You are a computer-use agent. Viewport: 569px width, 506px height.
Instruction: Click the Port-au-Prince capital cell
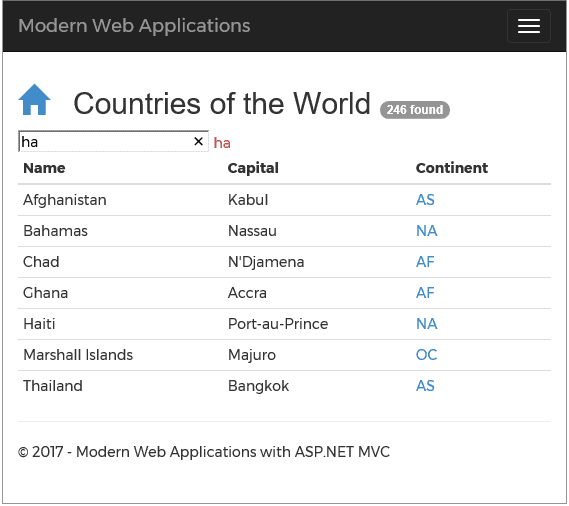click(278, 324)
